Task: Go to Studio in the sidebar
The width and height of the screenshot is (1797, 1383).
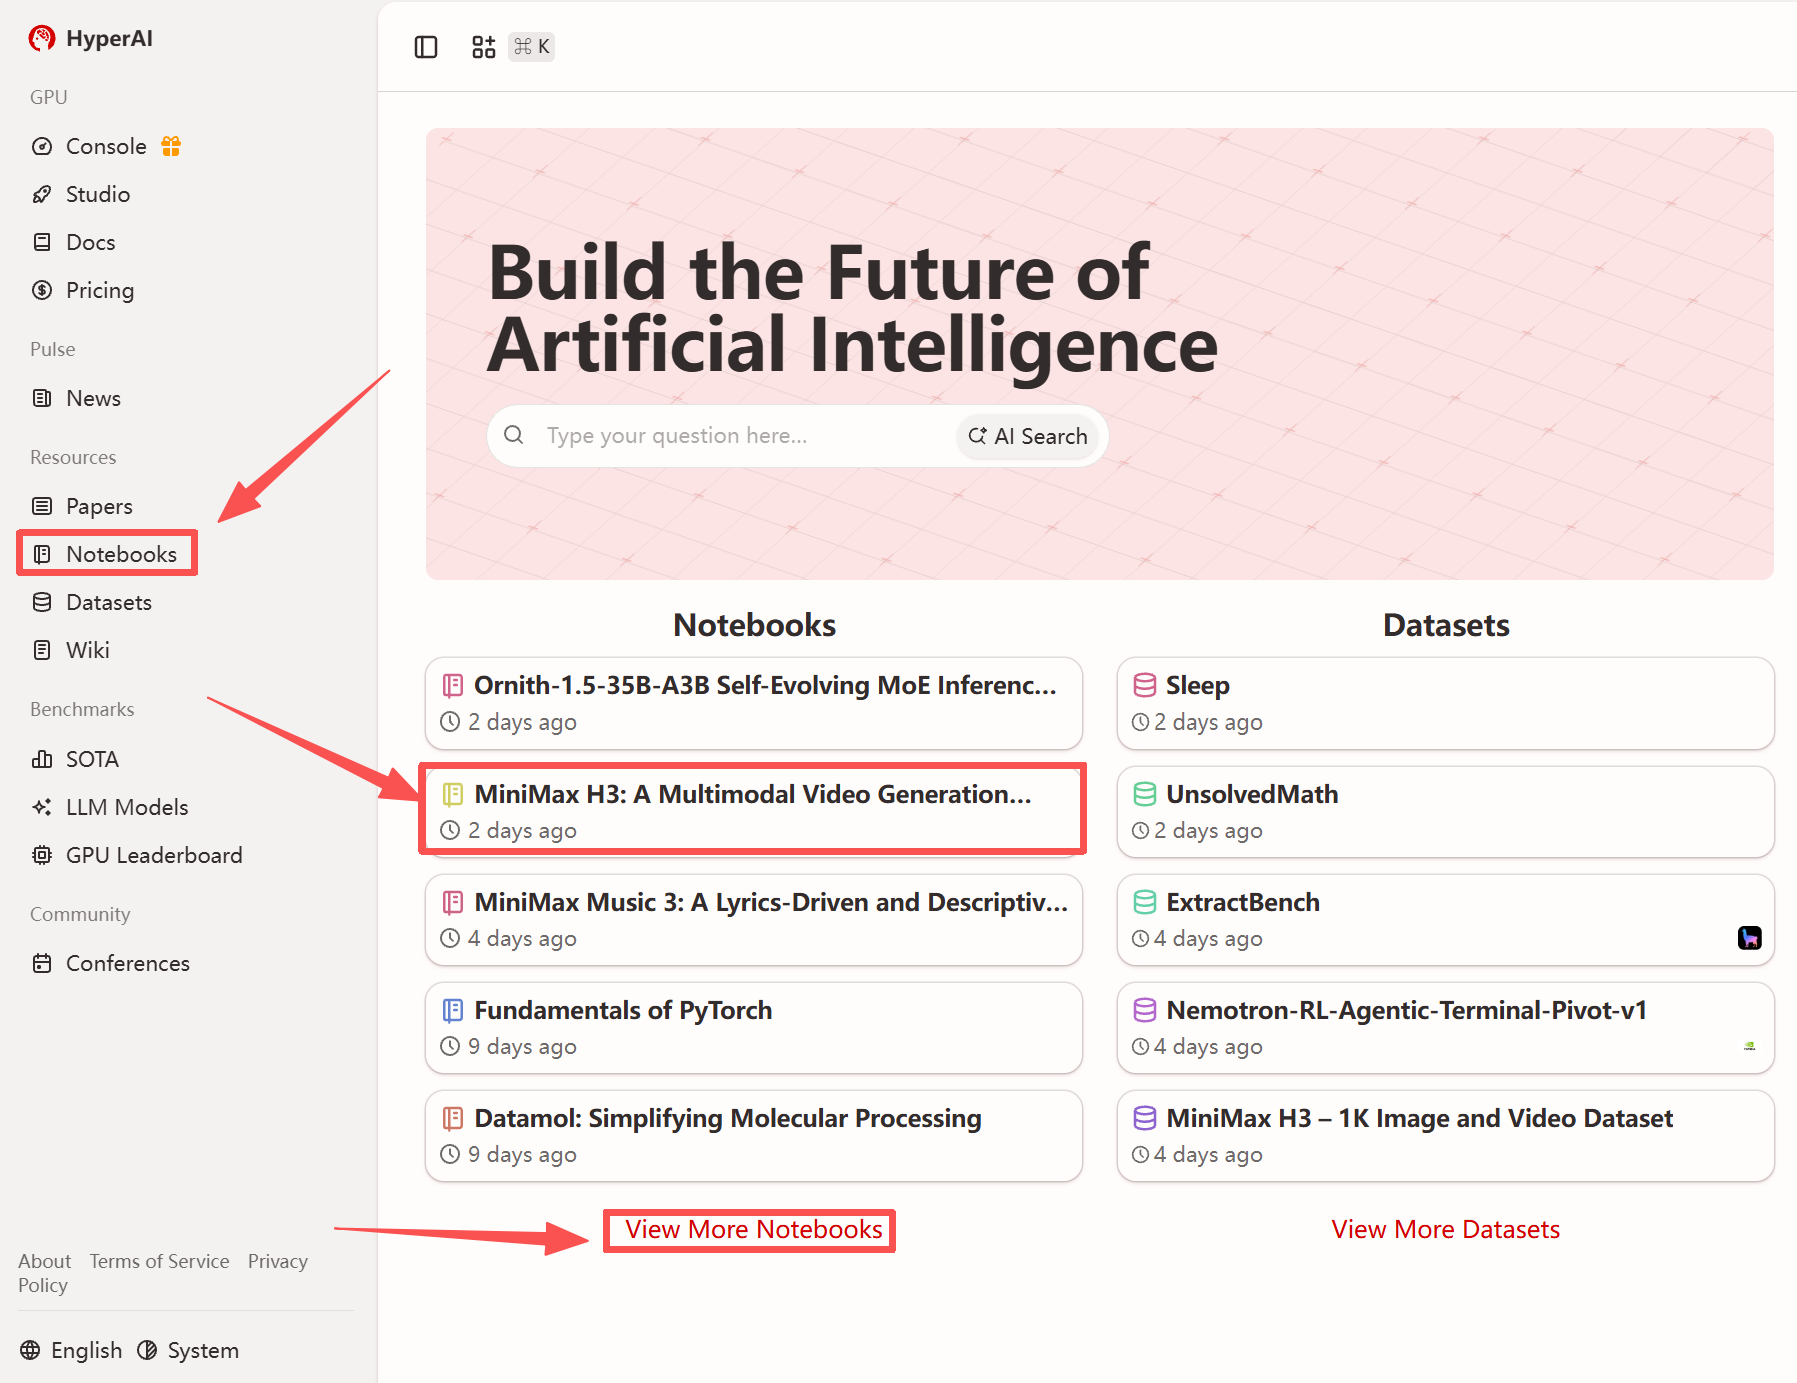Action: coord(98,195)
